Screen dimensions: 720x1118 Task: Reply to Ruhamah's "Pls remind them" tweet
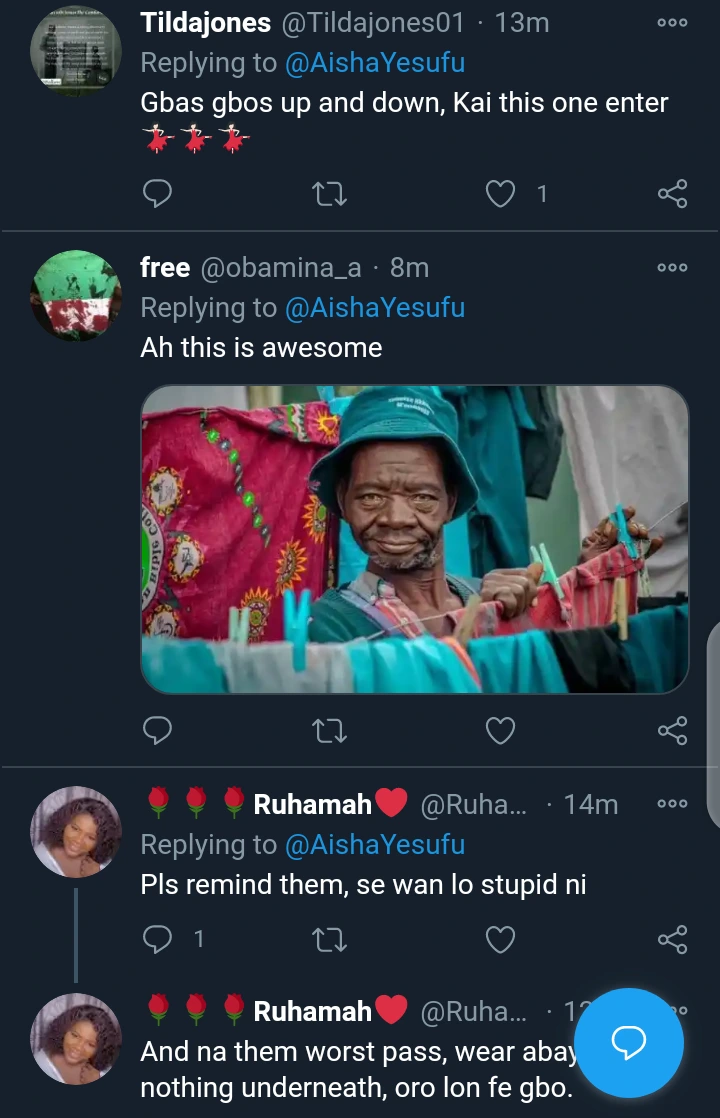158,938
